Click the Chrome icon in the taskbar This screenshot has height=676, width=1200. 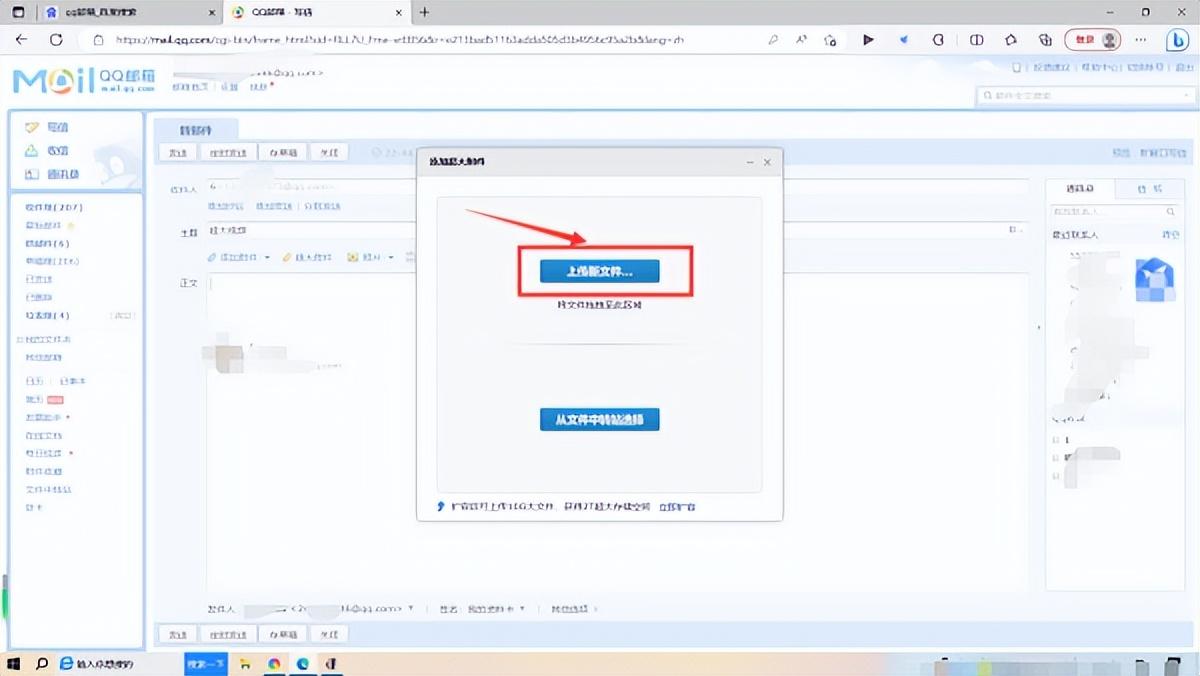(274, 663)
